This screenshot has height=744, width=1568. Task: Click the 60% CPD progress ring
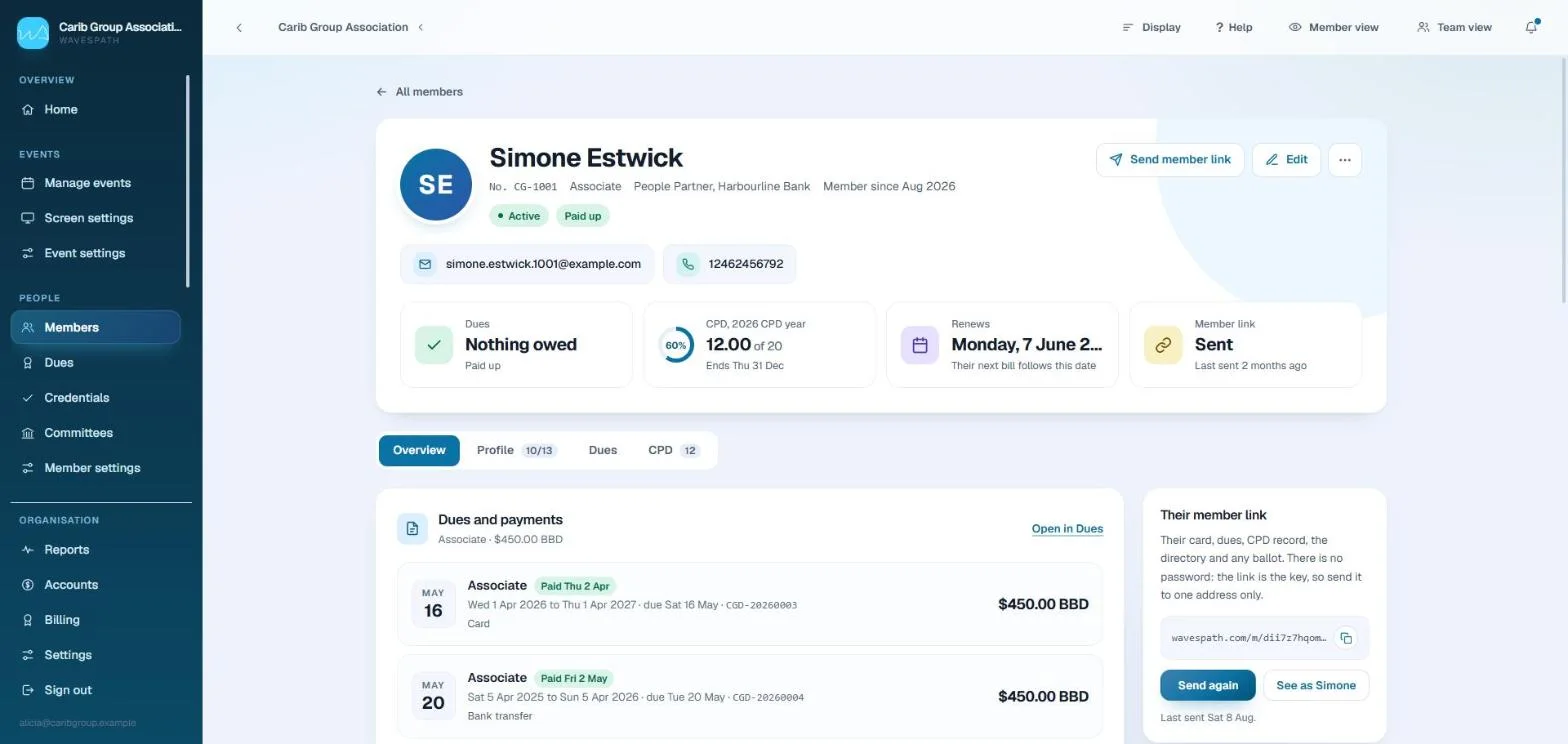[676, 345]
